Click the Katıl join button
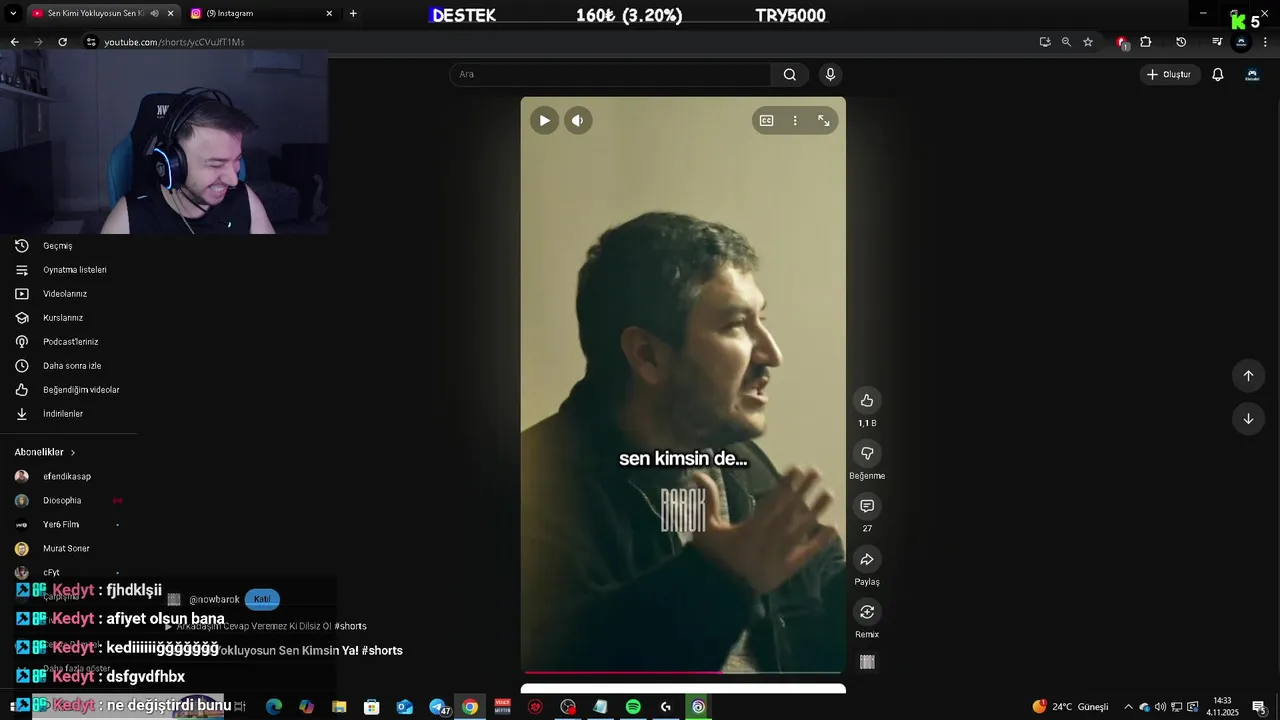This screenshot has height=720, width=1280. (262, 600)
